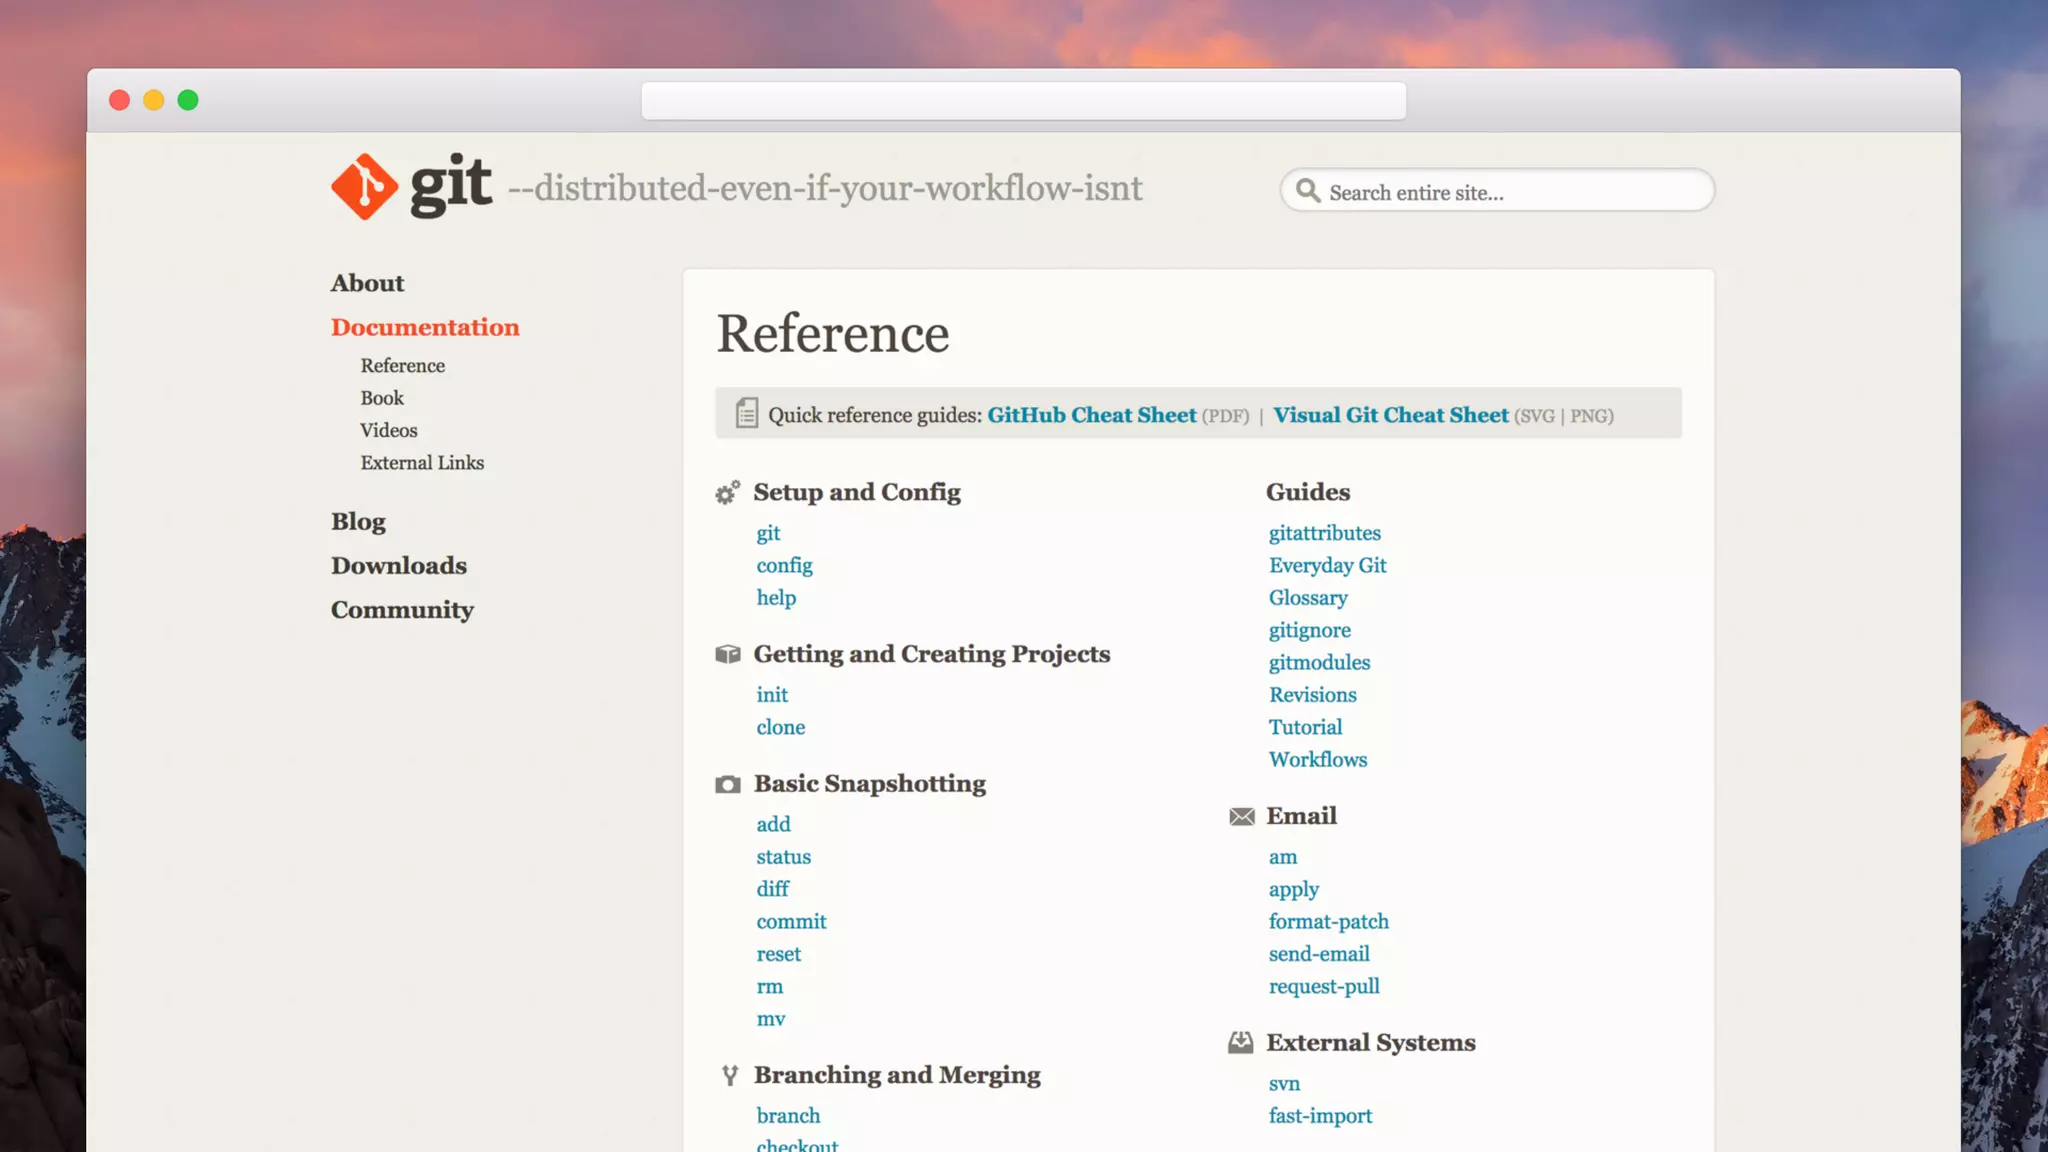Open the gitignore guide link

pos(1309,631)
